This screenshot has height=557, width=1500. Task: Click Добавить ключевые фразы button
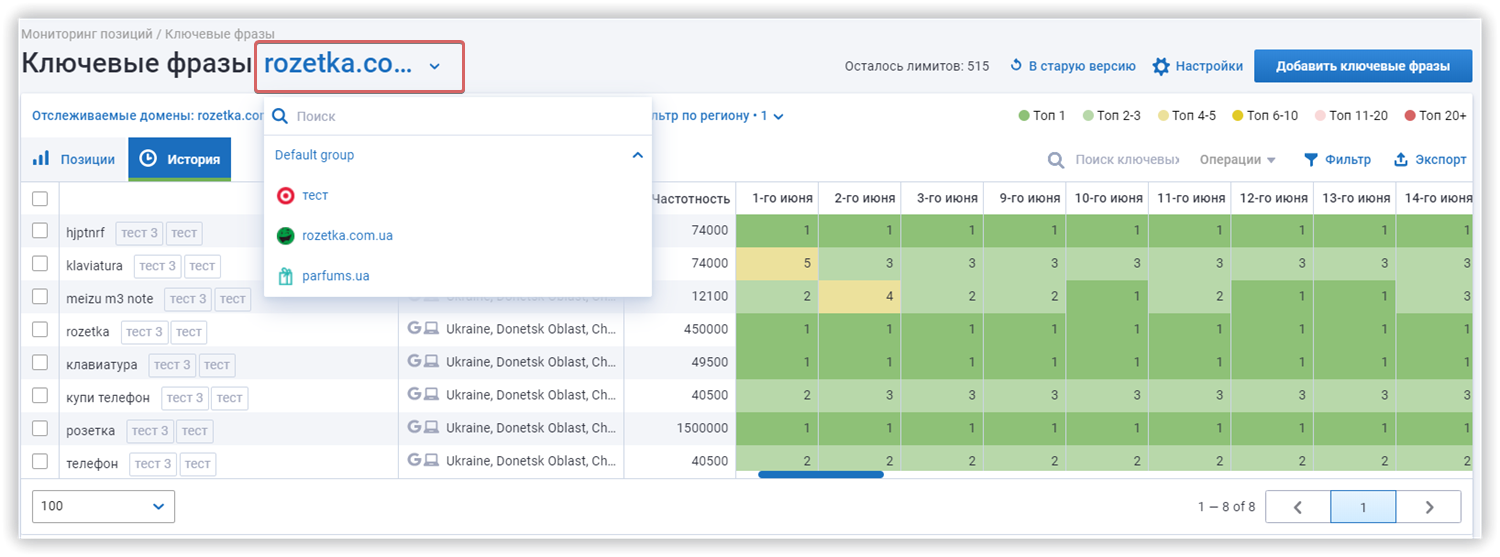click(1364, 66)
